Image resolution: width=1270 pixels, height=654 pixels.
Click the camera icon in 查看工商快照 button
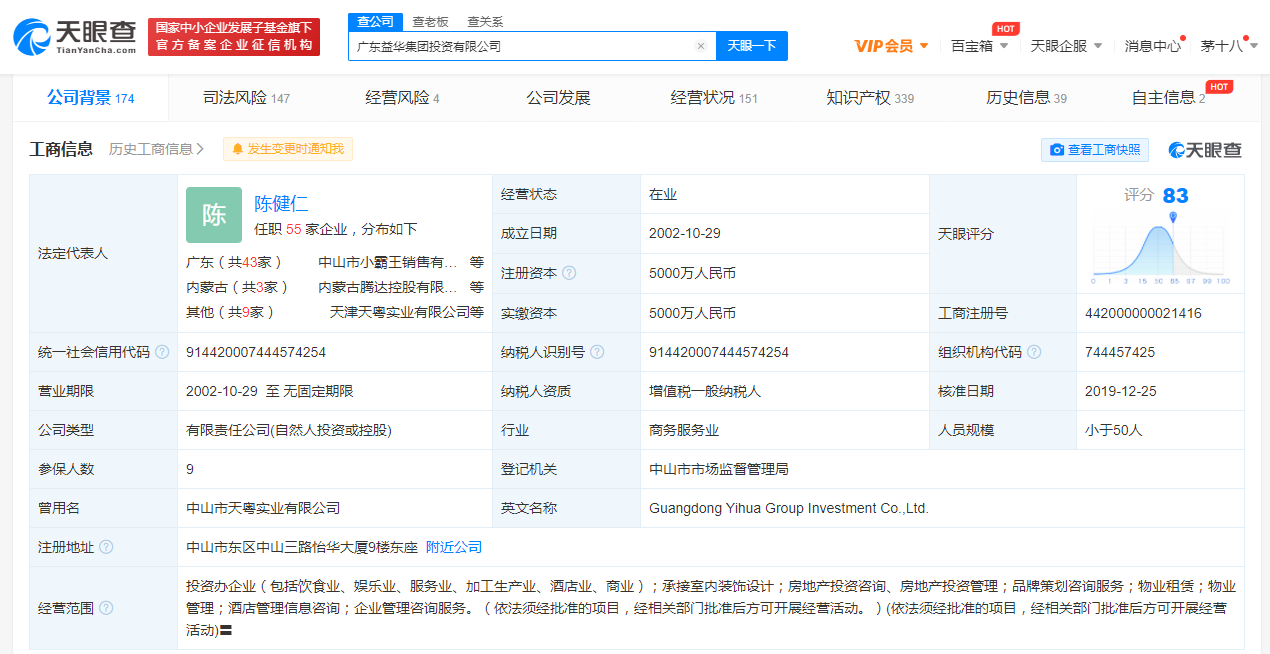tap(1057, 150)
